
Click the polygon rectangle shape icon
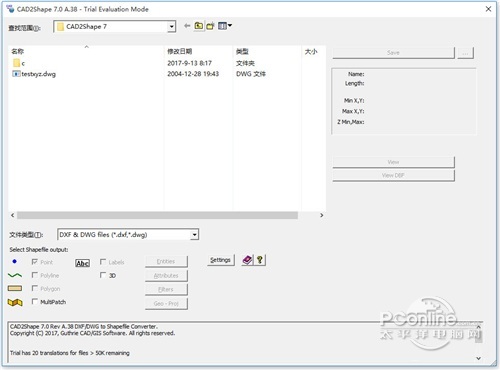(15, 288)
